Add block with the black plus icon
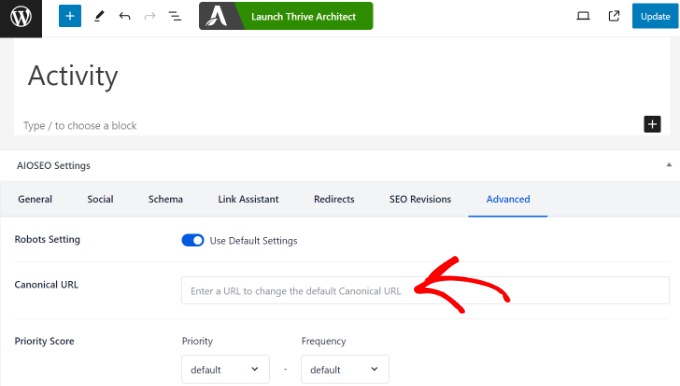Screen dimensions: 680x386 pos(652,124)
